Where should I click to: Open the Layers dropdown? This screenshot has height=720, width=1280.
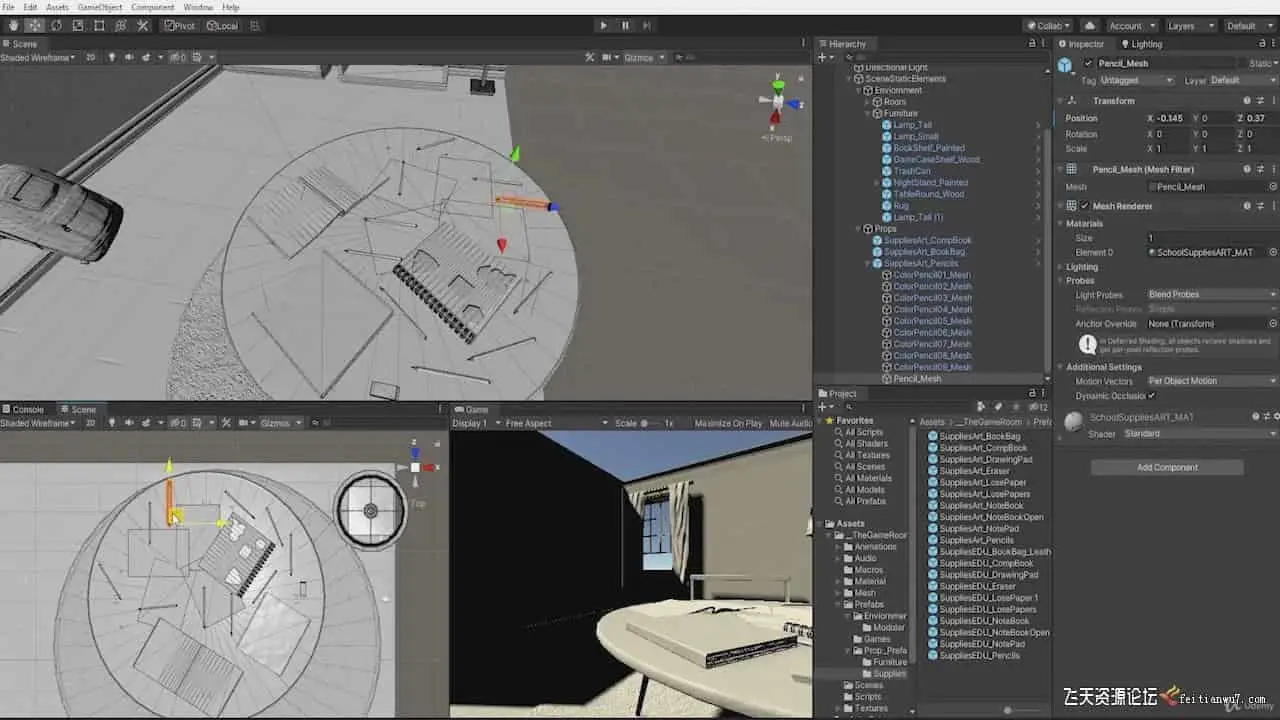click(x=1190, y=25)
